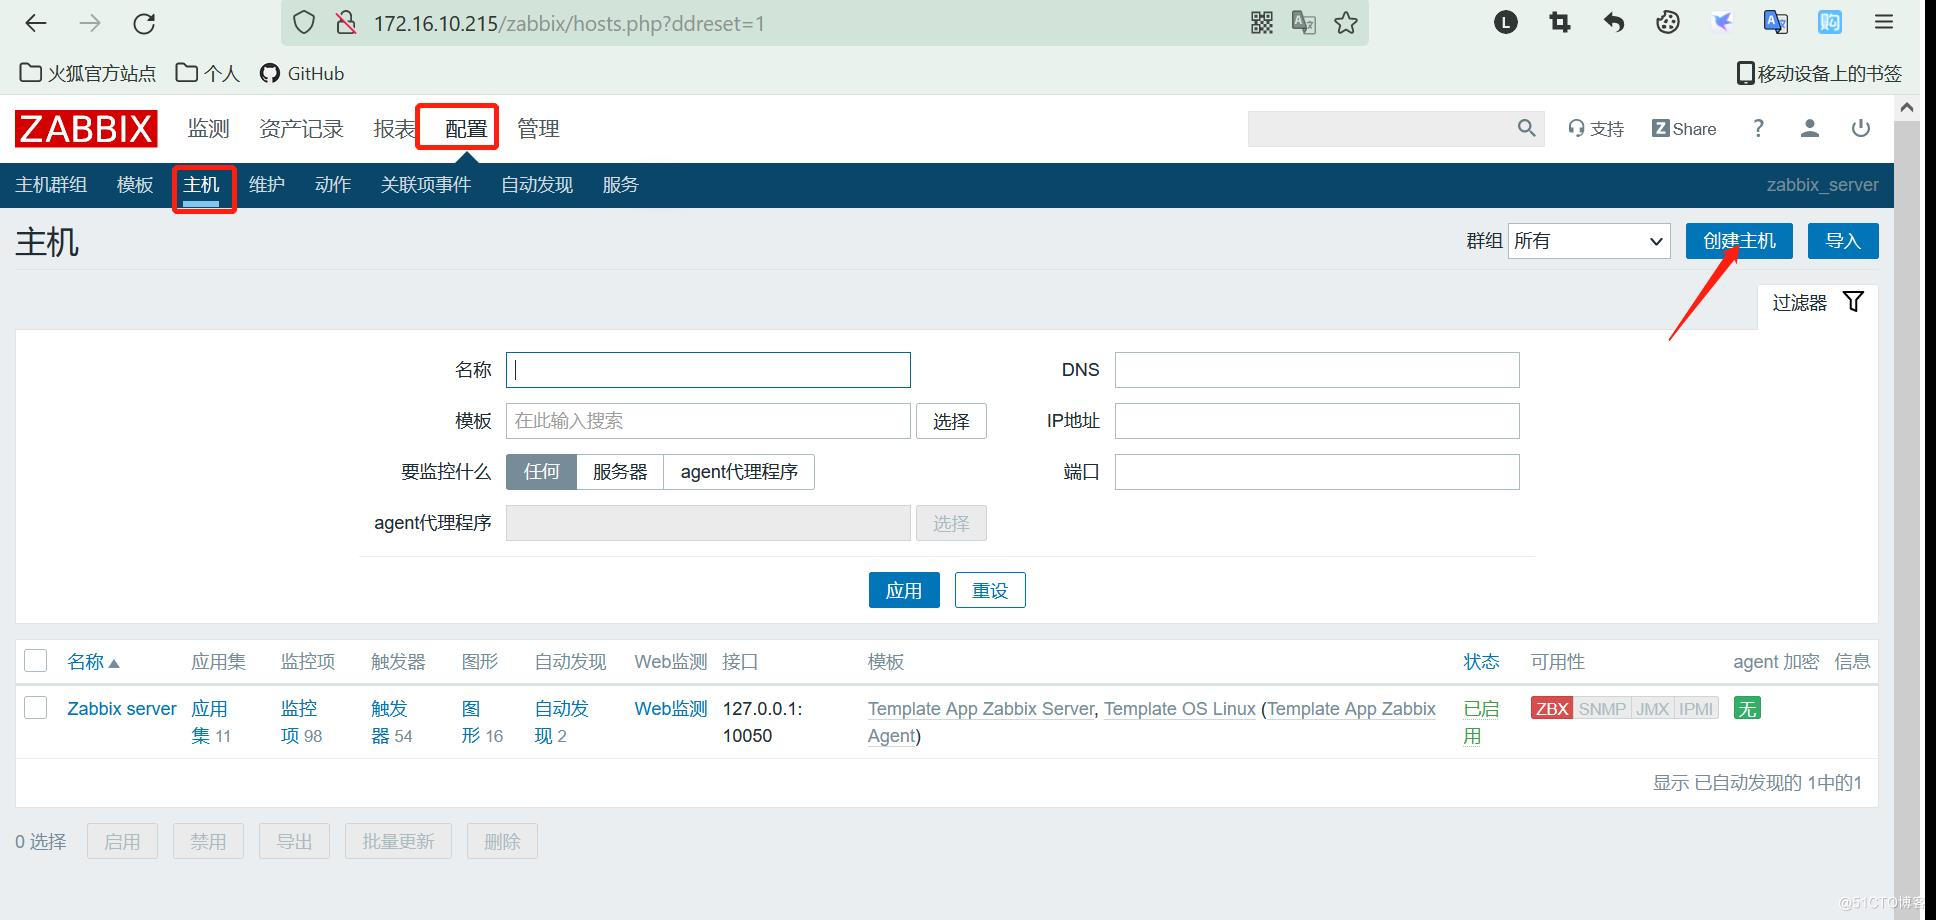1936x920 pixels.
Task: Select agent代理程序 monitoring option
Action: 739,471
